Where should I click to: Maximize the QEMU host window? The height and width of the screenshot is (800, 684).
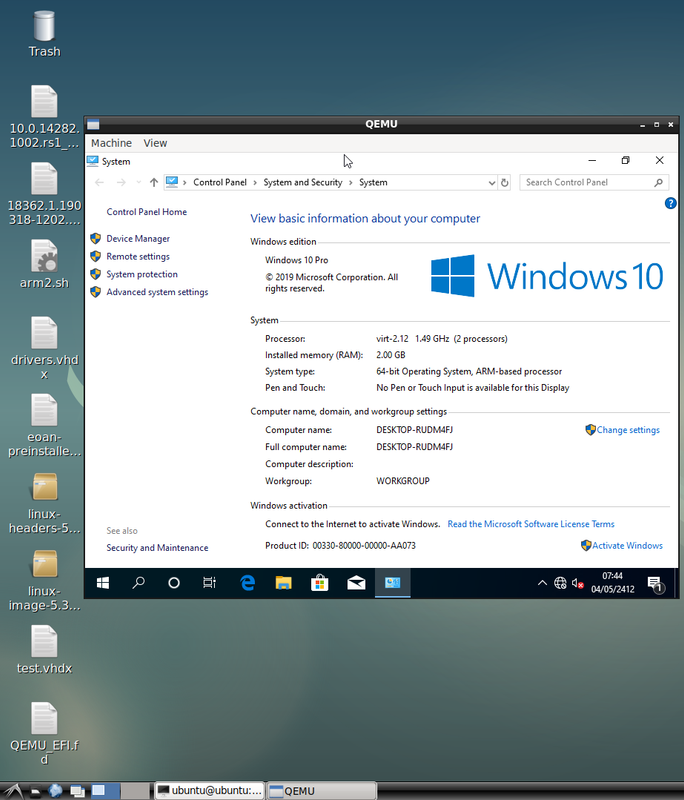tap(656, 124)
